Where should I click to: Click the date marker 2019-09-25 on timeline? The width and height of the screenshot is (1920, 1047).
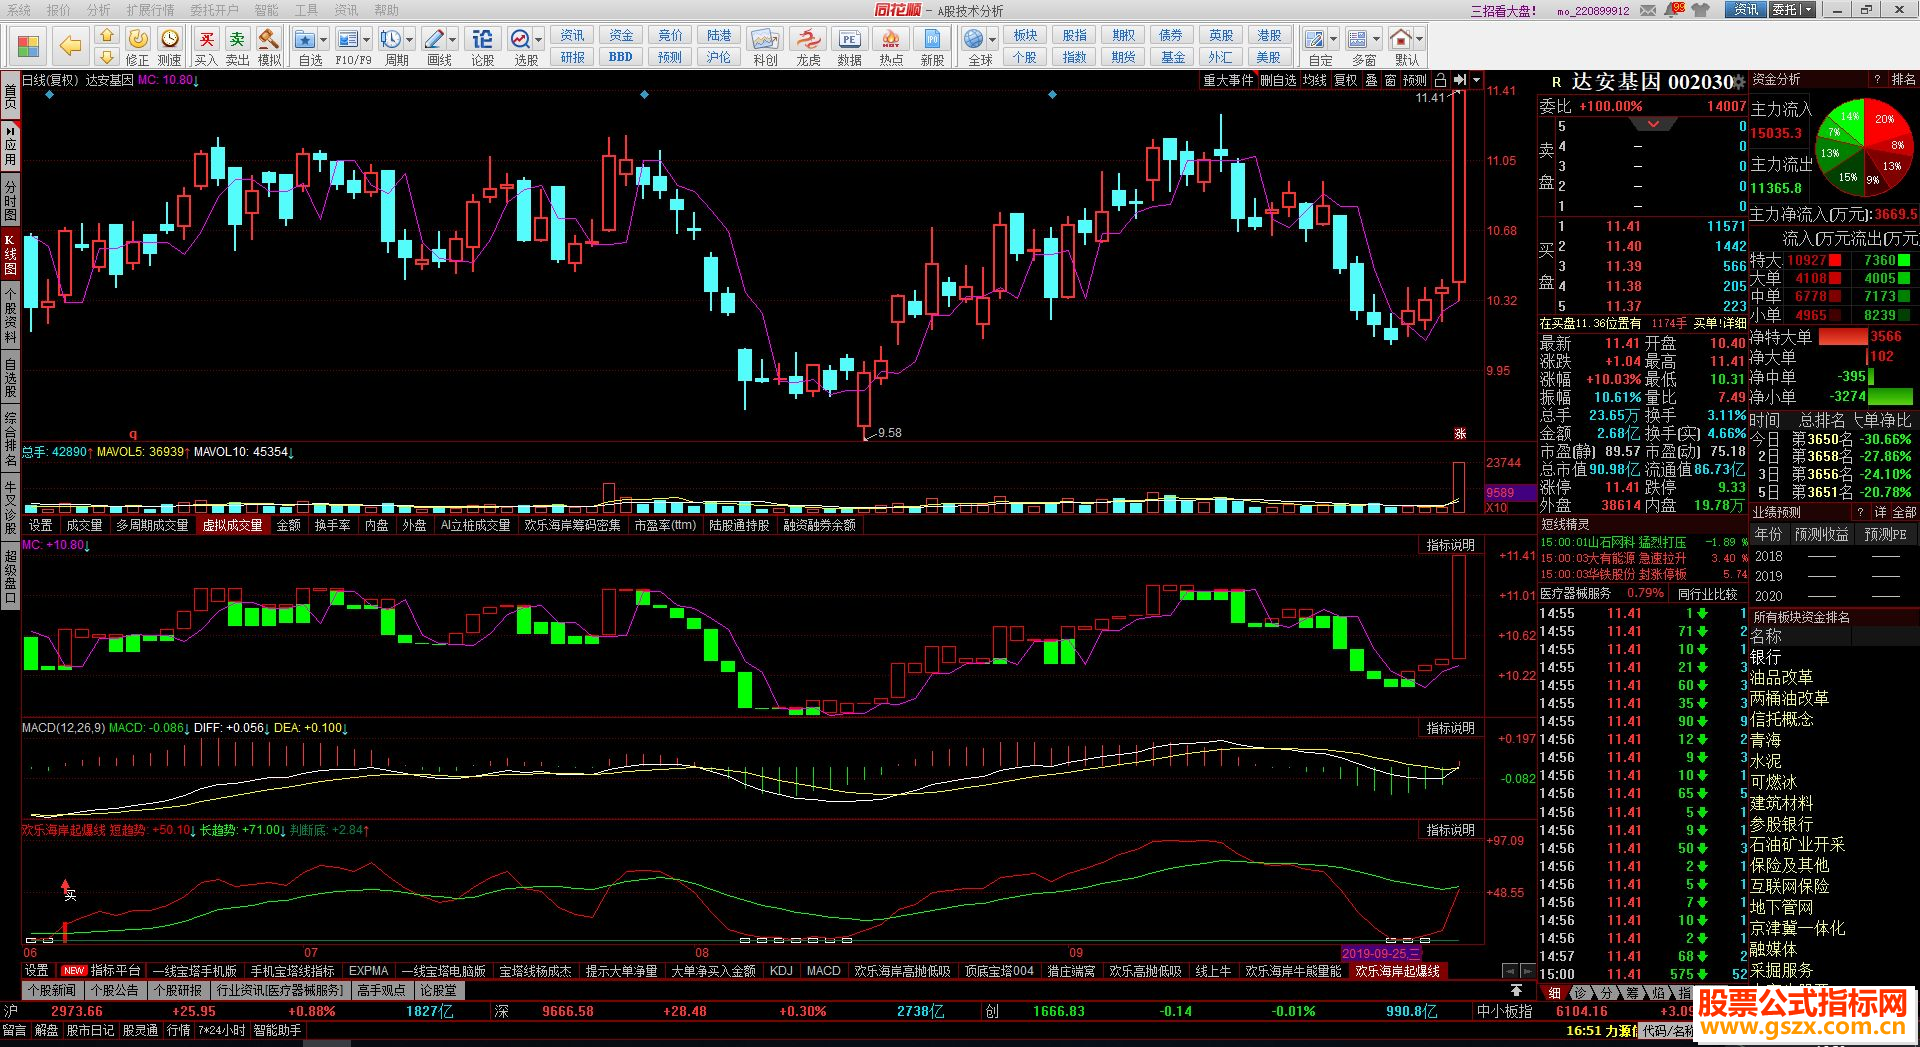coord(1381,953)
